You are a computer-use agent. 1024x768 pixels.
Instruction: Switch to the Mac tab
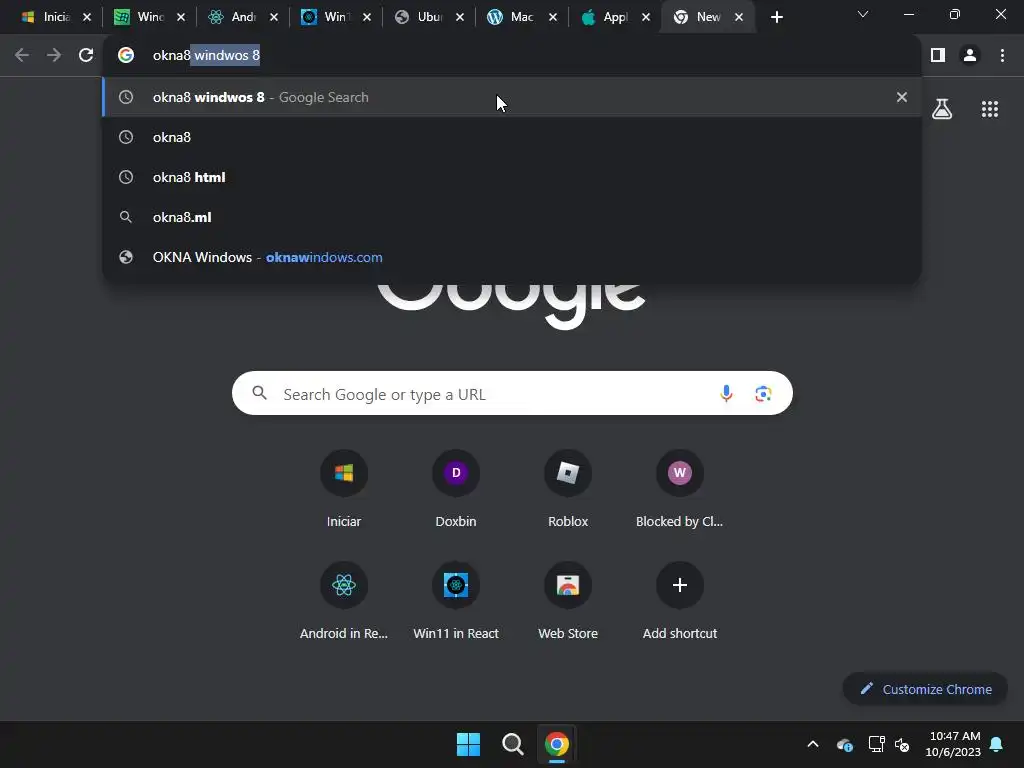[x=513, y=17]
